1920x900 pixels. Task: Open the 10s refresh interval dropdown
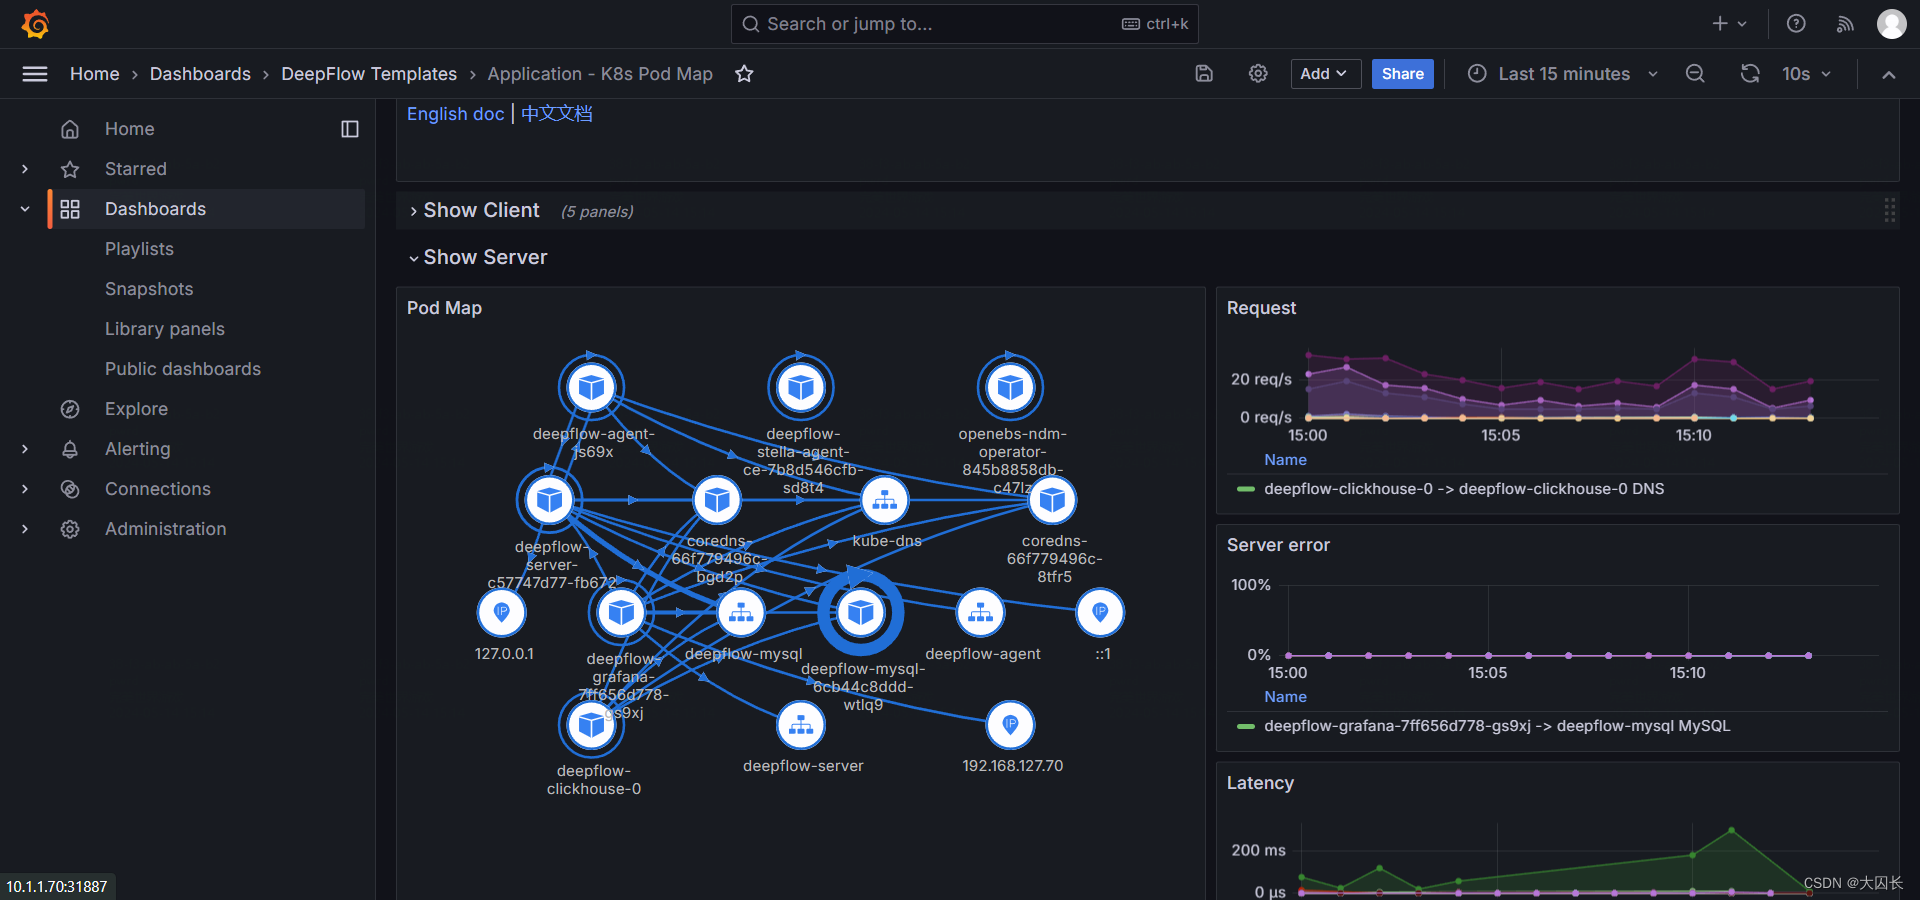coord(1806,74)
